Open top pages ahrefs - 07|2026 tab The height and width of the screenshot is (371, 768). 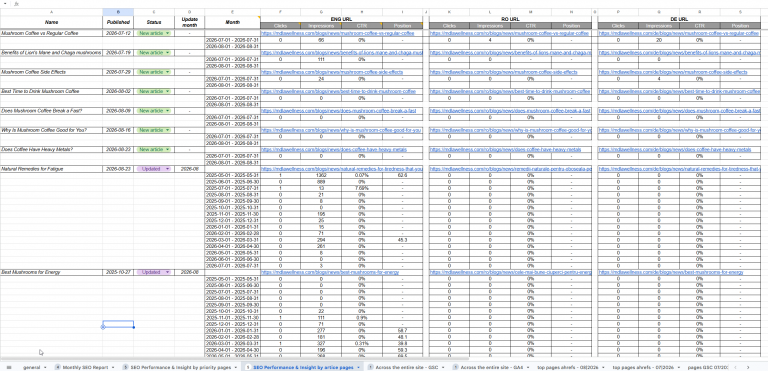(x=643, y=367)
